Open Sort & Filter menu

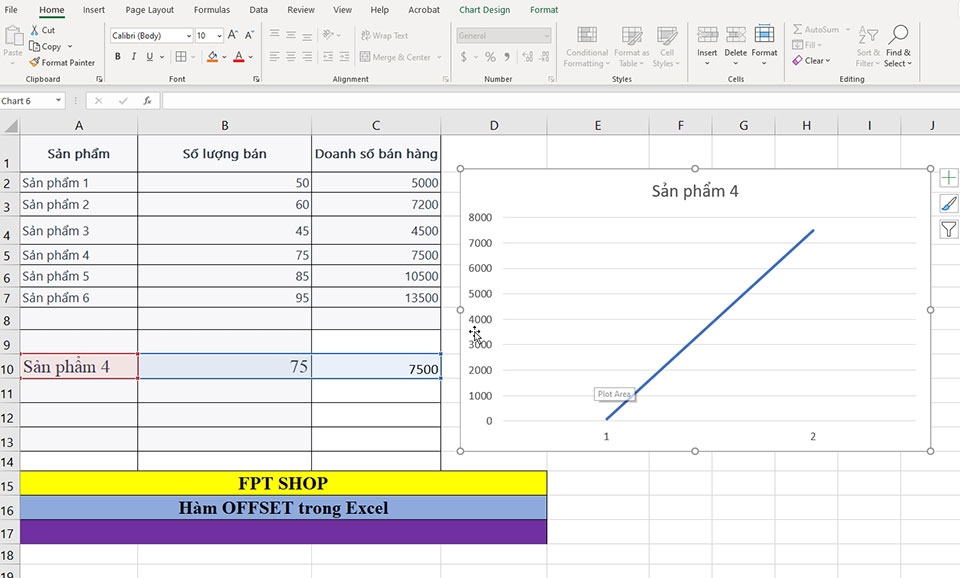868,47
